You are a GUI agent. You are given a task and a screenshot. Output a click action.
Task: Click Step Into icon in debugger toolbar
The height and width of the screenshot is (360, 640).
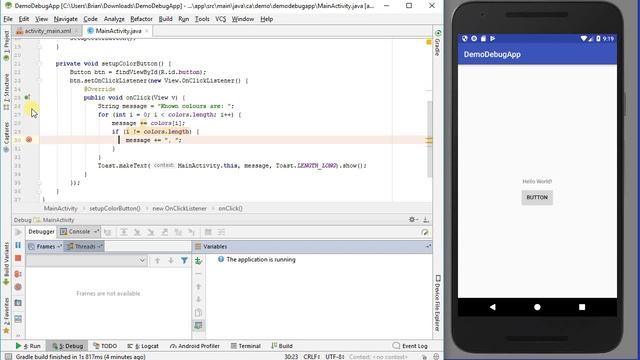click(137, 232)
